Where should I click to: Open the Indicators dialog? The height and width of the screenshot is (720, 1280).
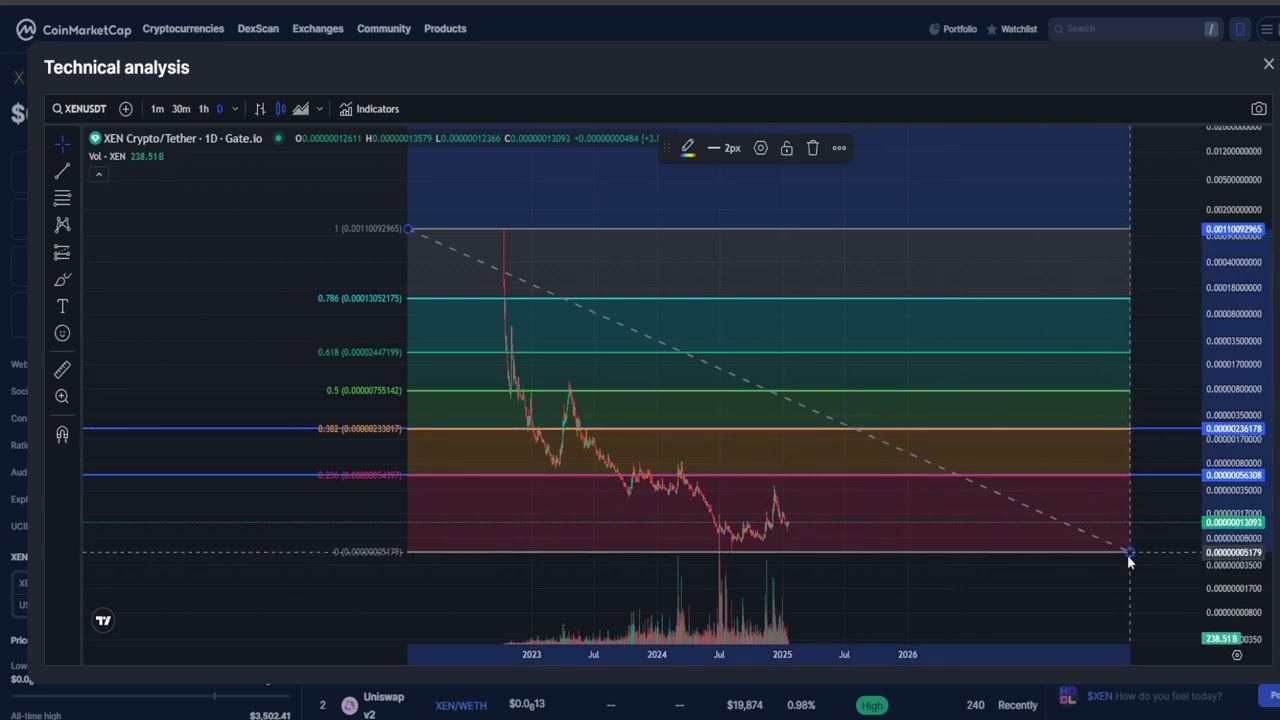tap(369, 109)
